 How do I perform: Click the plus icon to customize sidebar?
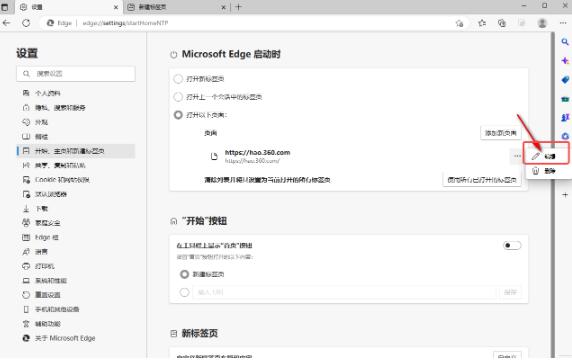pos(565,194)
